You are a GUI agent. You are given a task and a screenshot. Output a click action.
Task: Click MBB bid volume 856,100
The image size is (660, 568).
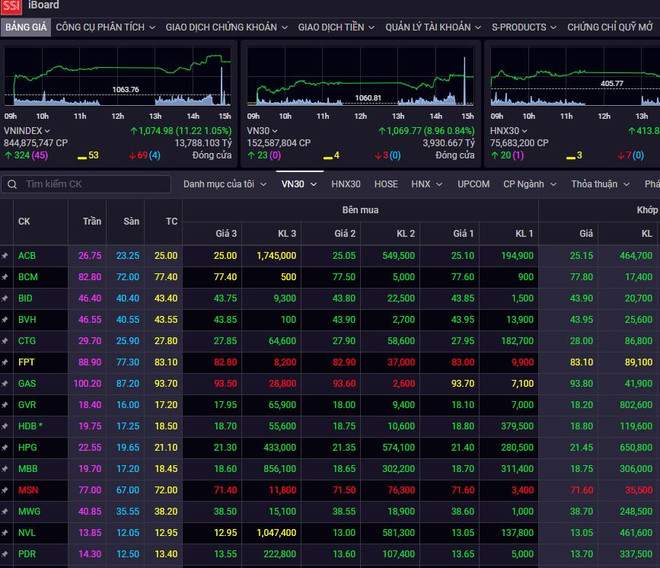(279, 469)
